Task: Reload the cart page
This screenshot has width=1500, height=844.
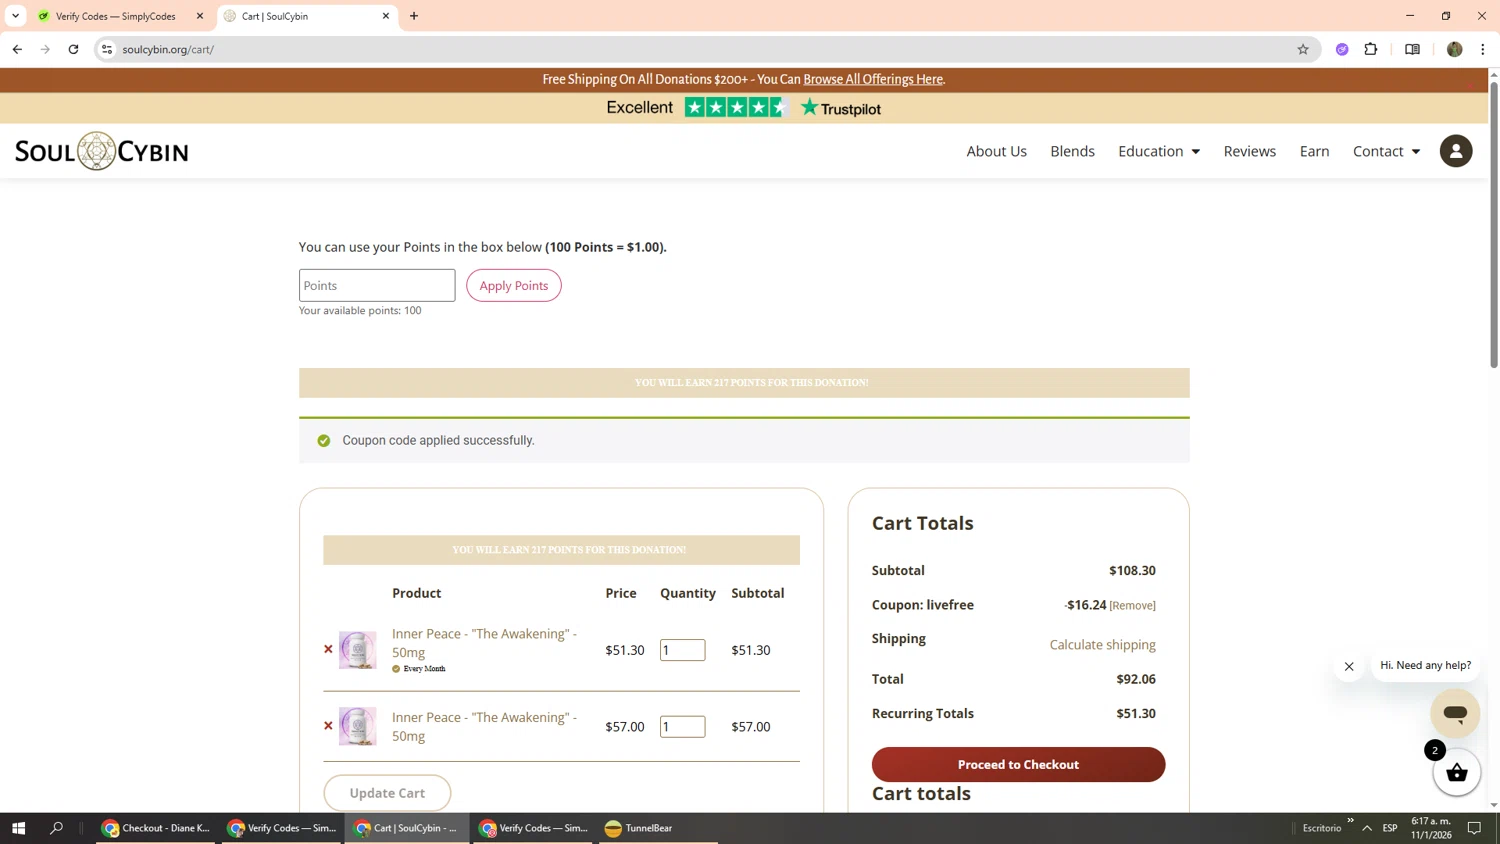Action: (x=73, y=49)
